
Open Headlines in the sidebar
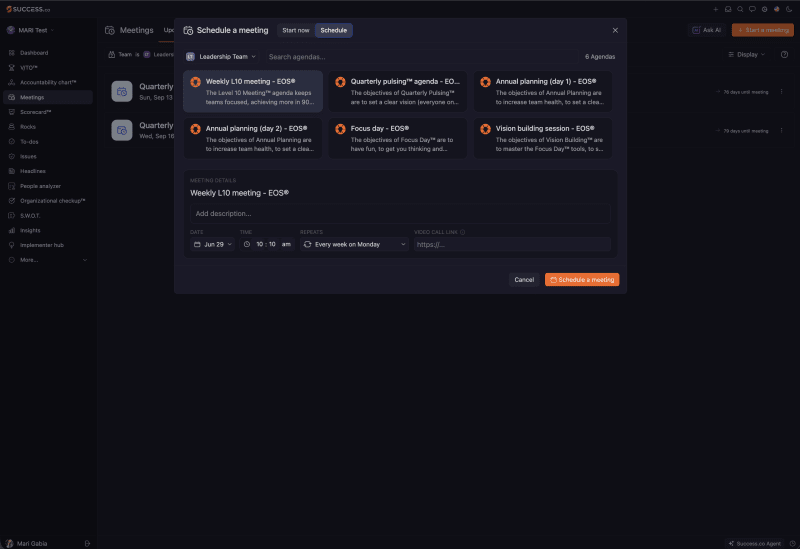pyautogui.click(x=47, y=171)
